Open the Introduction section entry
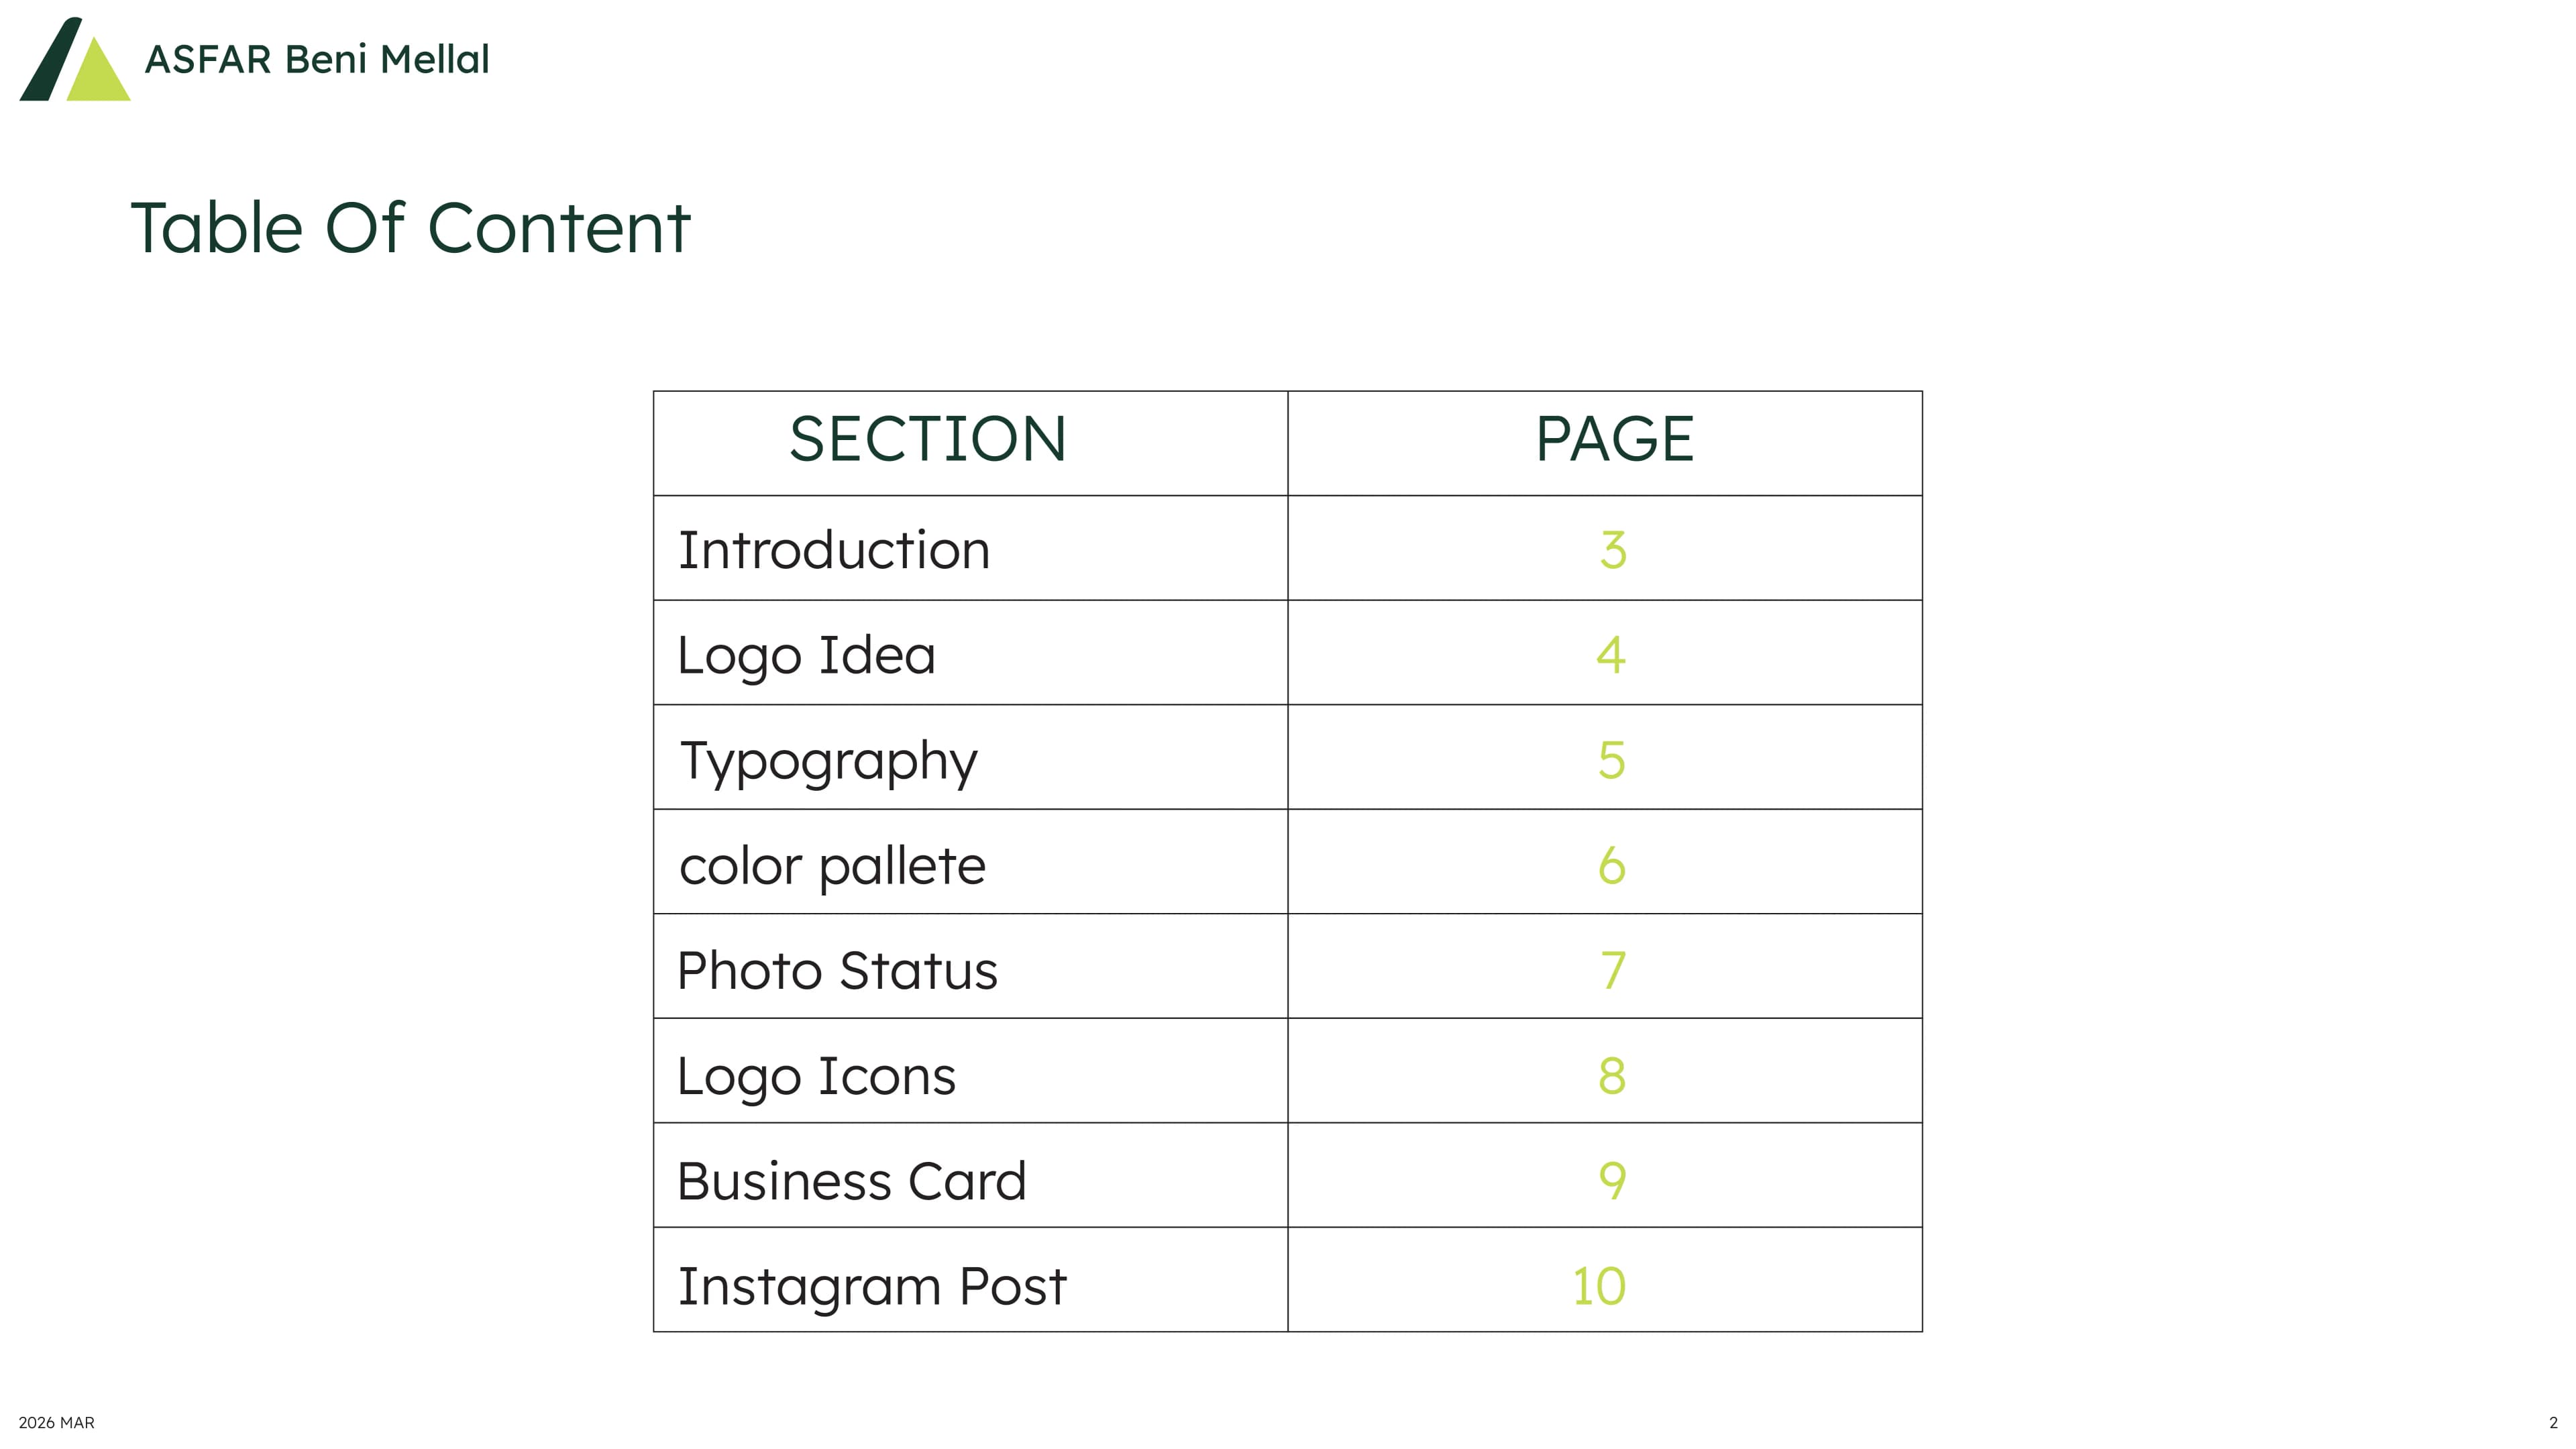 [x=834, y=550]
